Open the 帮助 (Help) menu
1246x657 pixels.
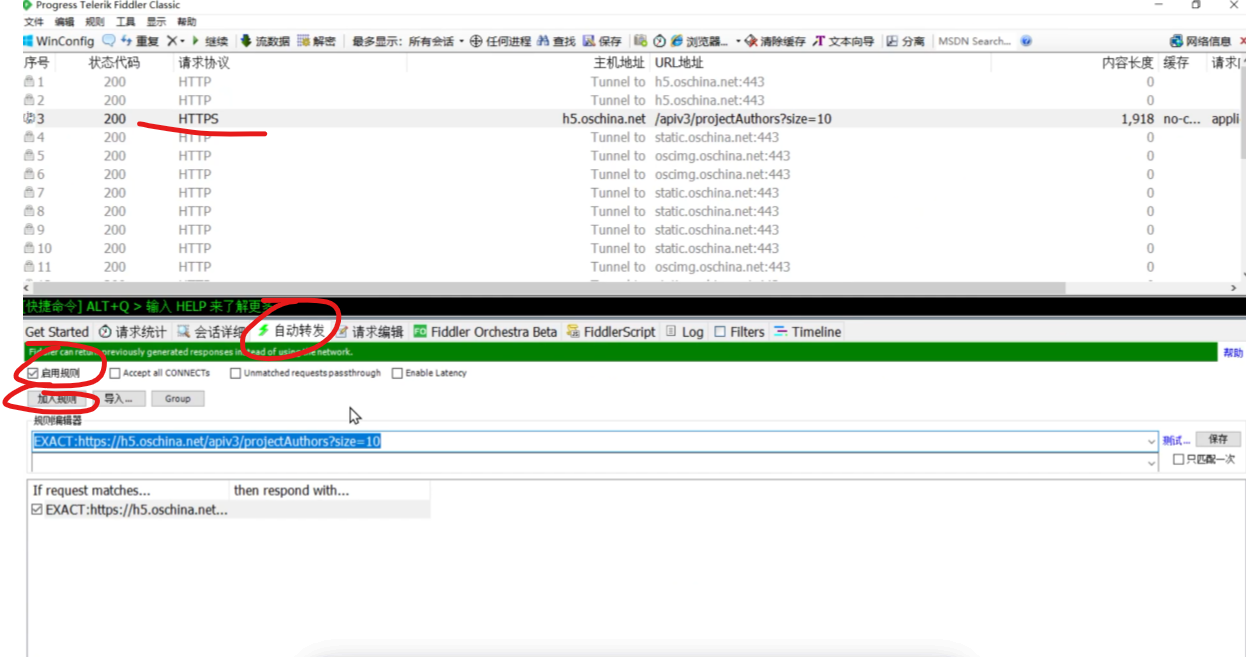[x=186, y=21]
